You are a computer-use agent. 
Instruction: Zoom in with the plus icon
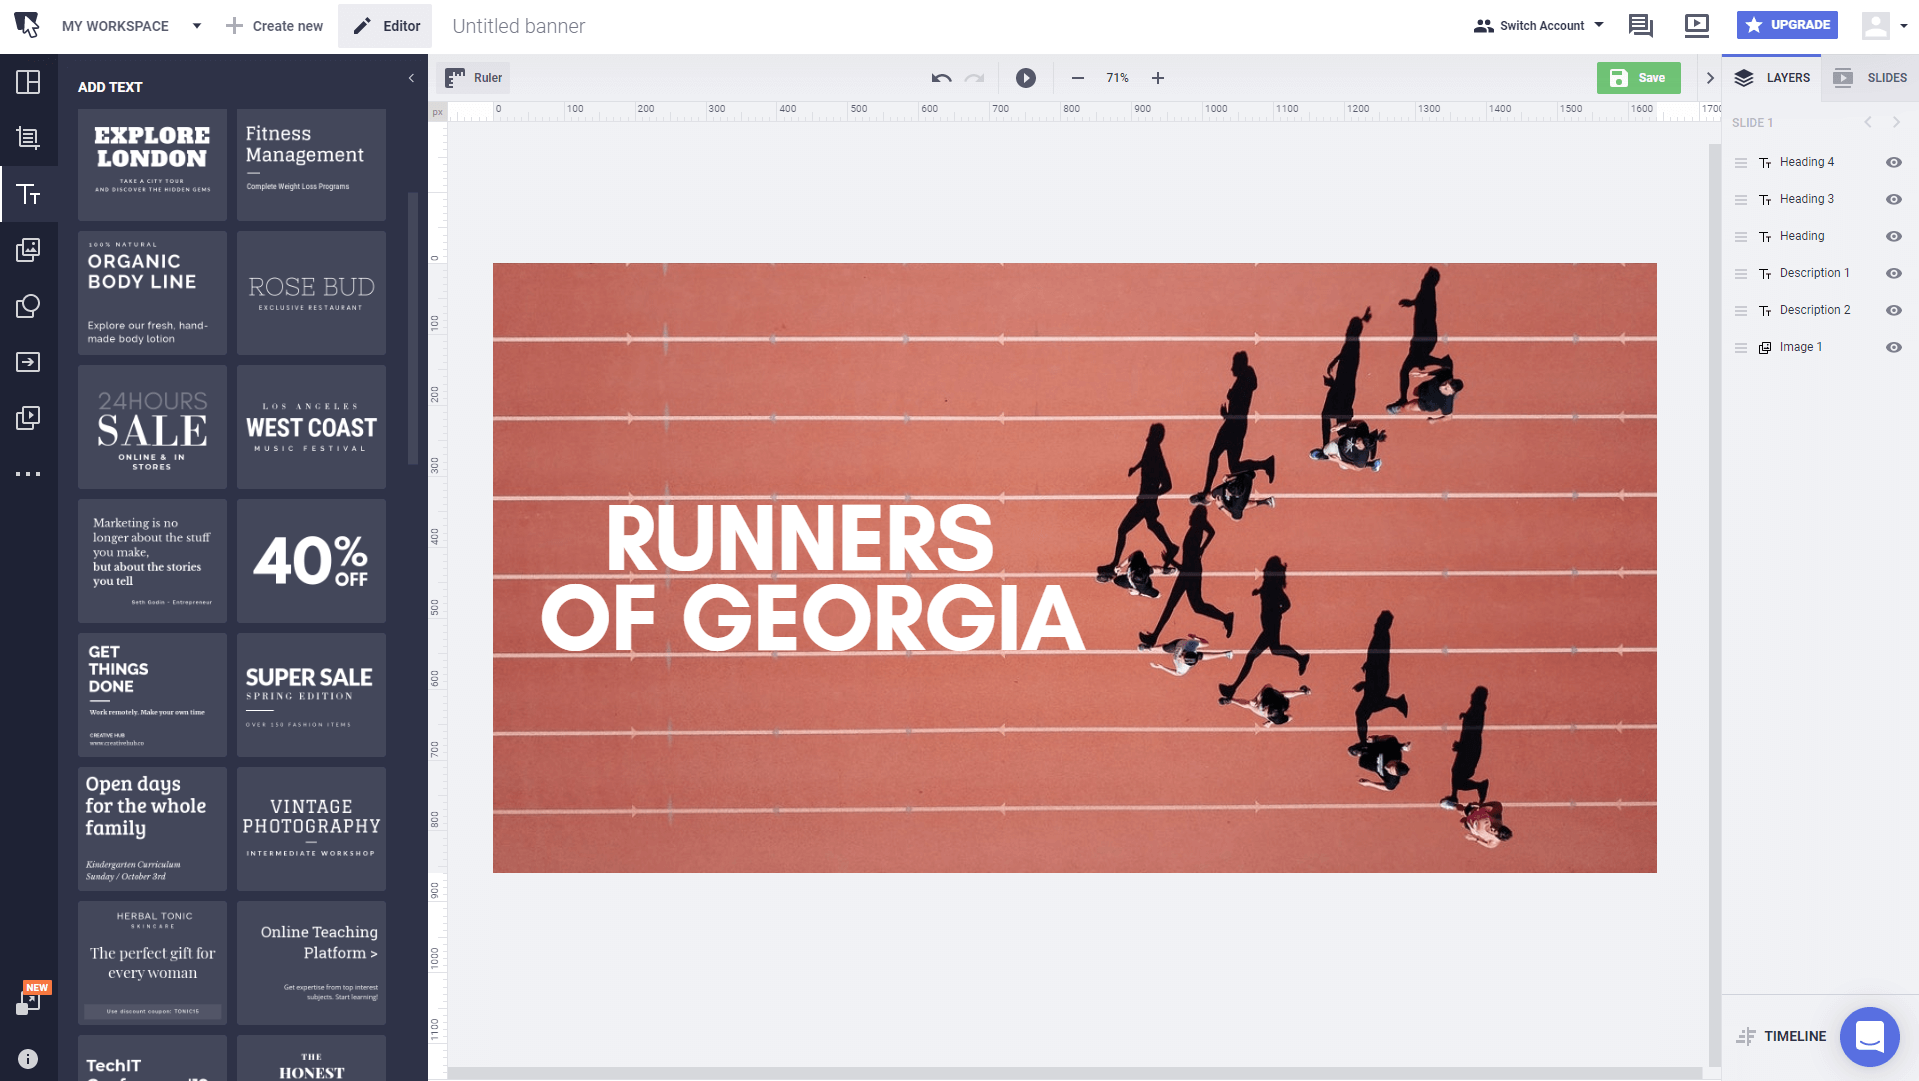coord(1158,78)
